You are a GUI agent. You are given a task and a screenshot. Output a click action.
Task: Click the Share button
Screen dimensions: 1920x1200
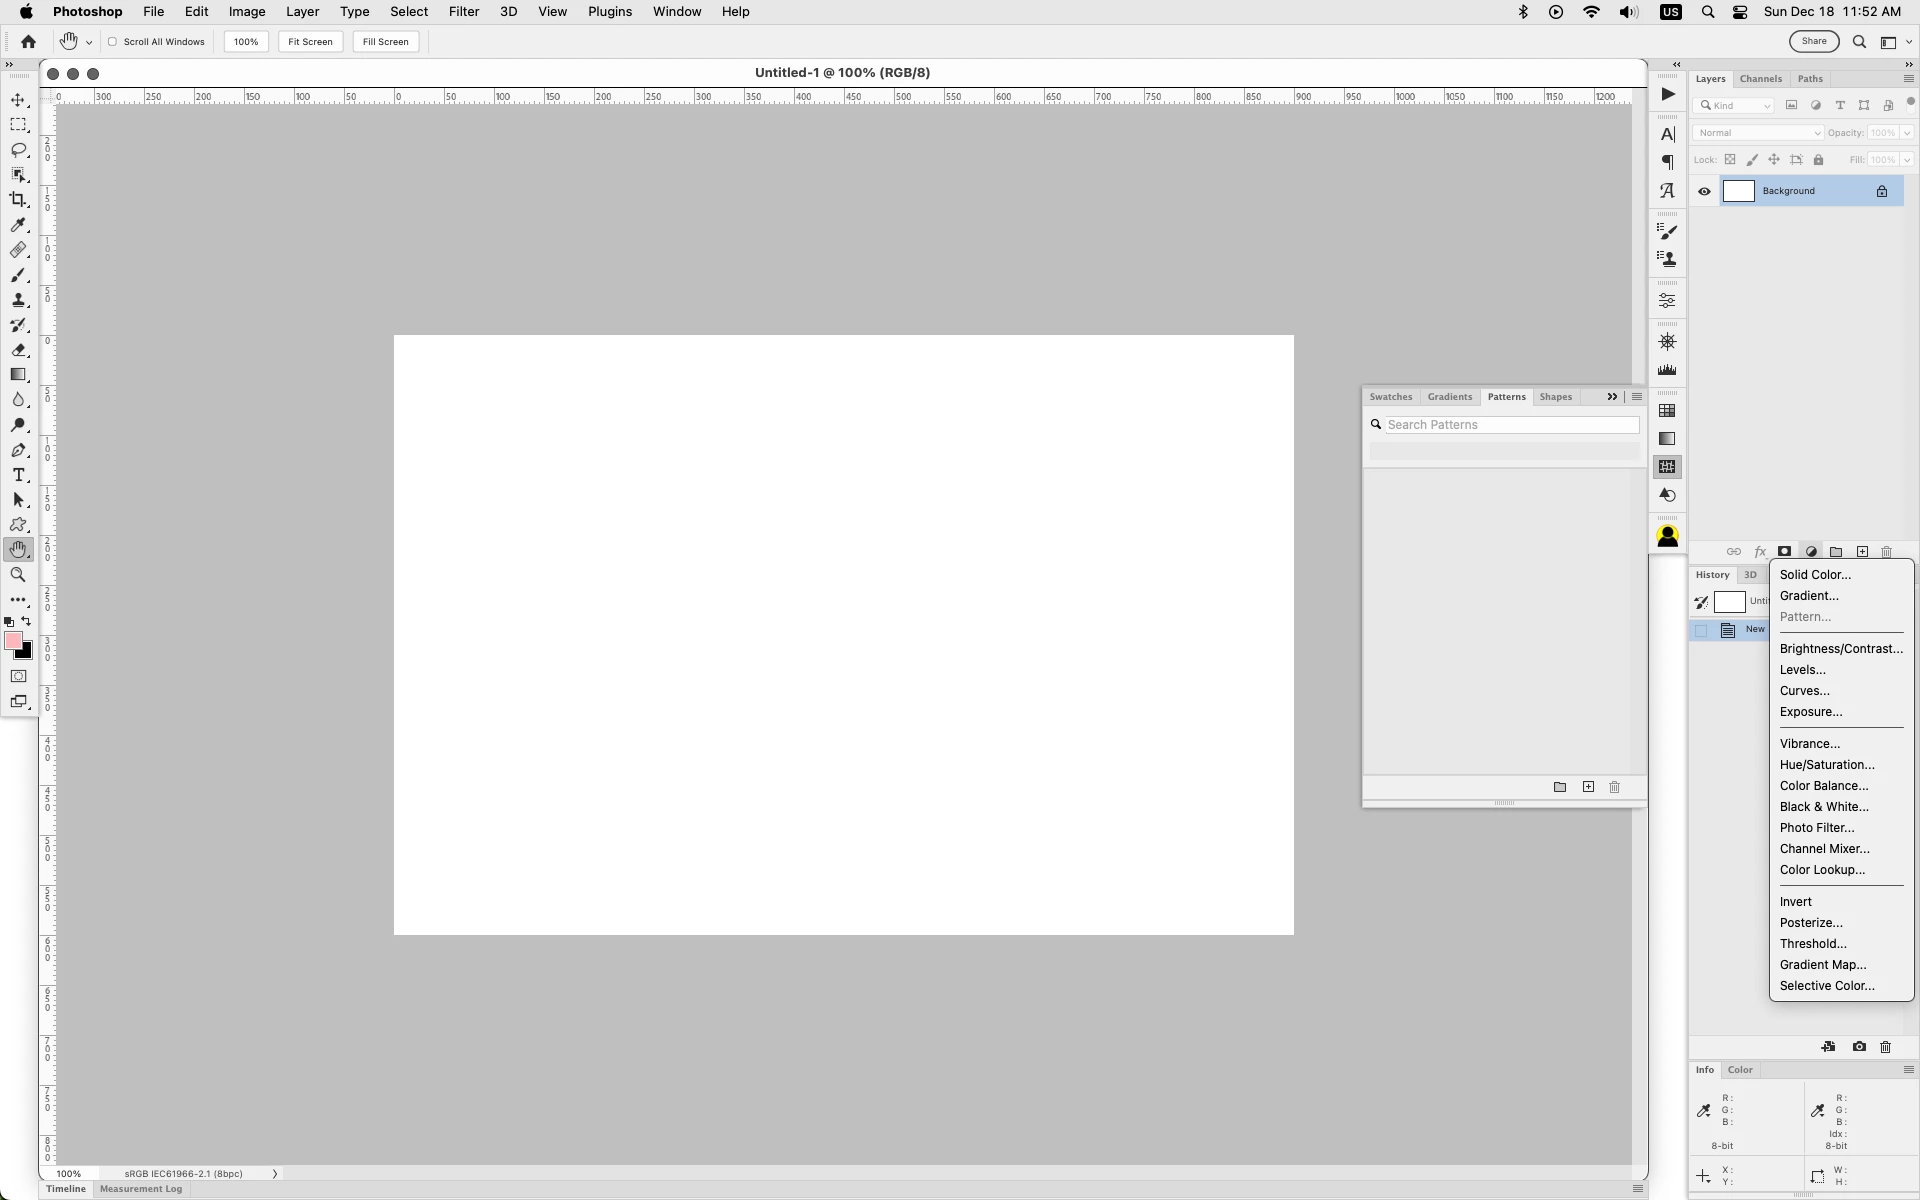pyautogui.click(x=1813, y=41)
